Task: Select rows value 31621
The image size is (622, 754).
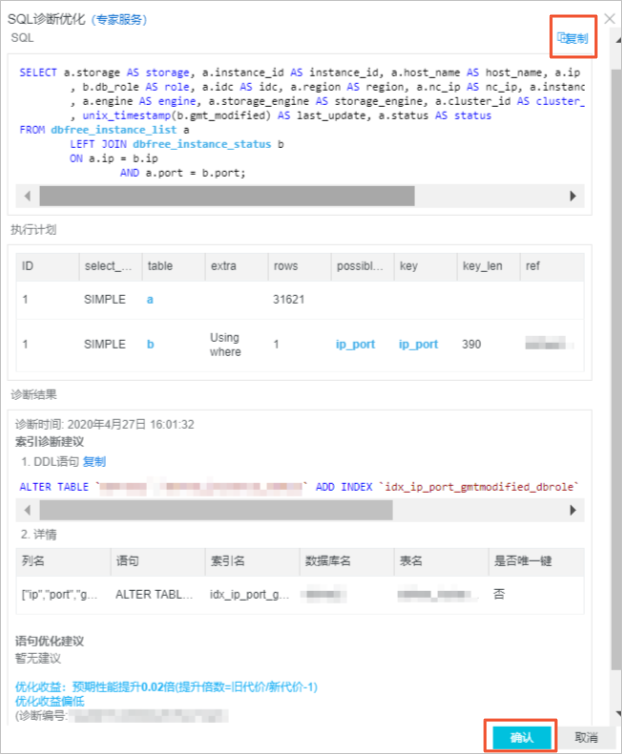Action: (289, 300)
